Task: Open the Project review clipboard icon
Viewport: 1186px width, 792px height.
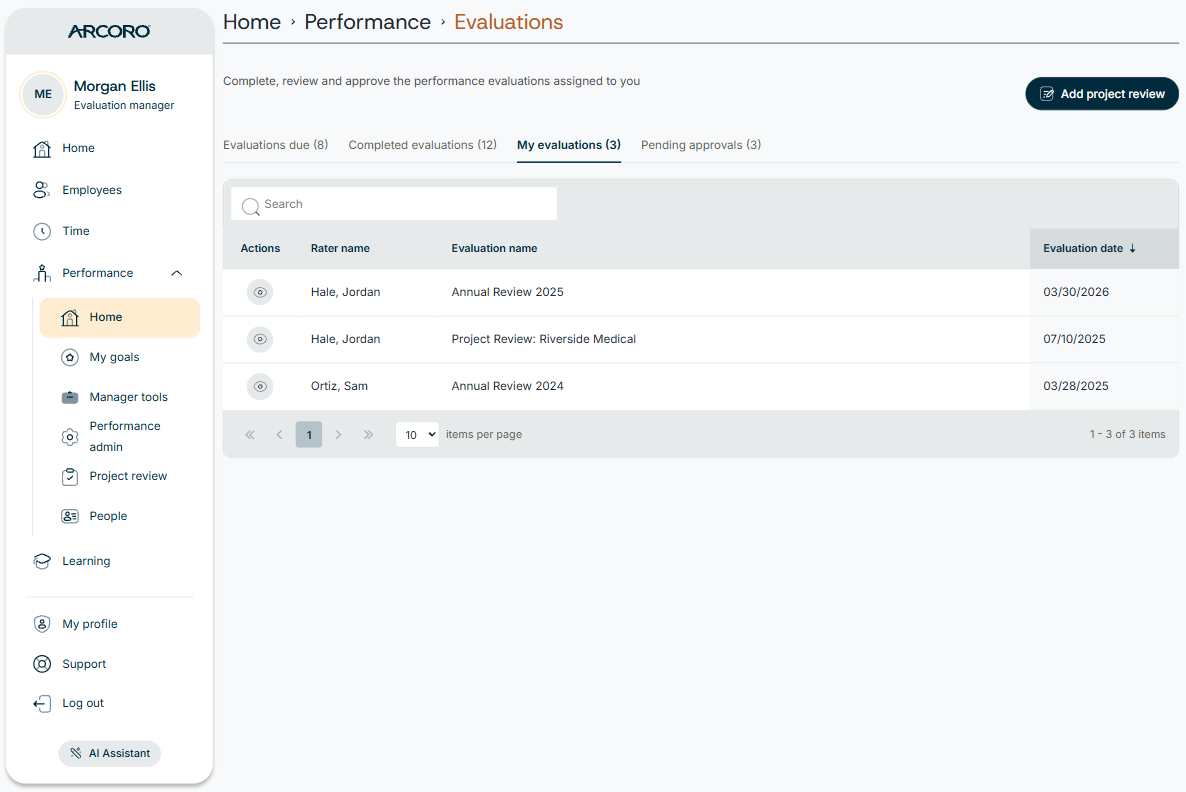Action: [x=70, y=477]
